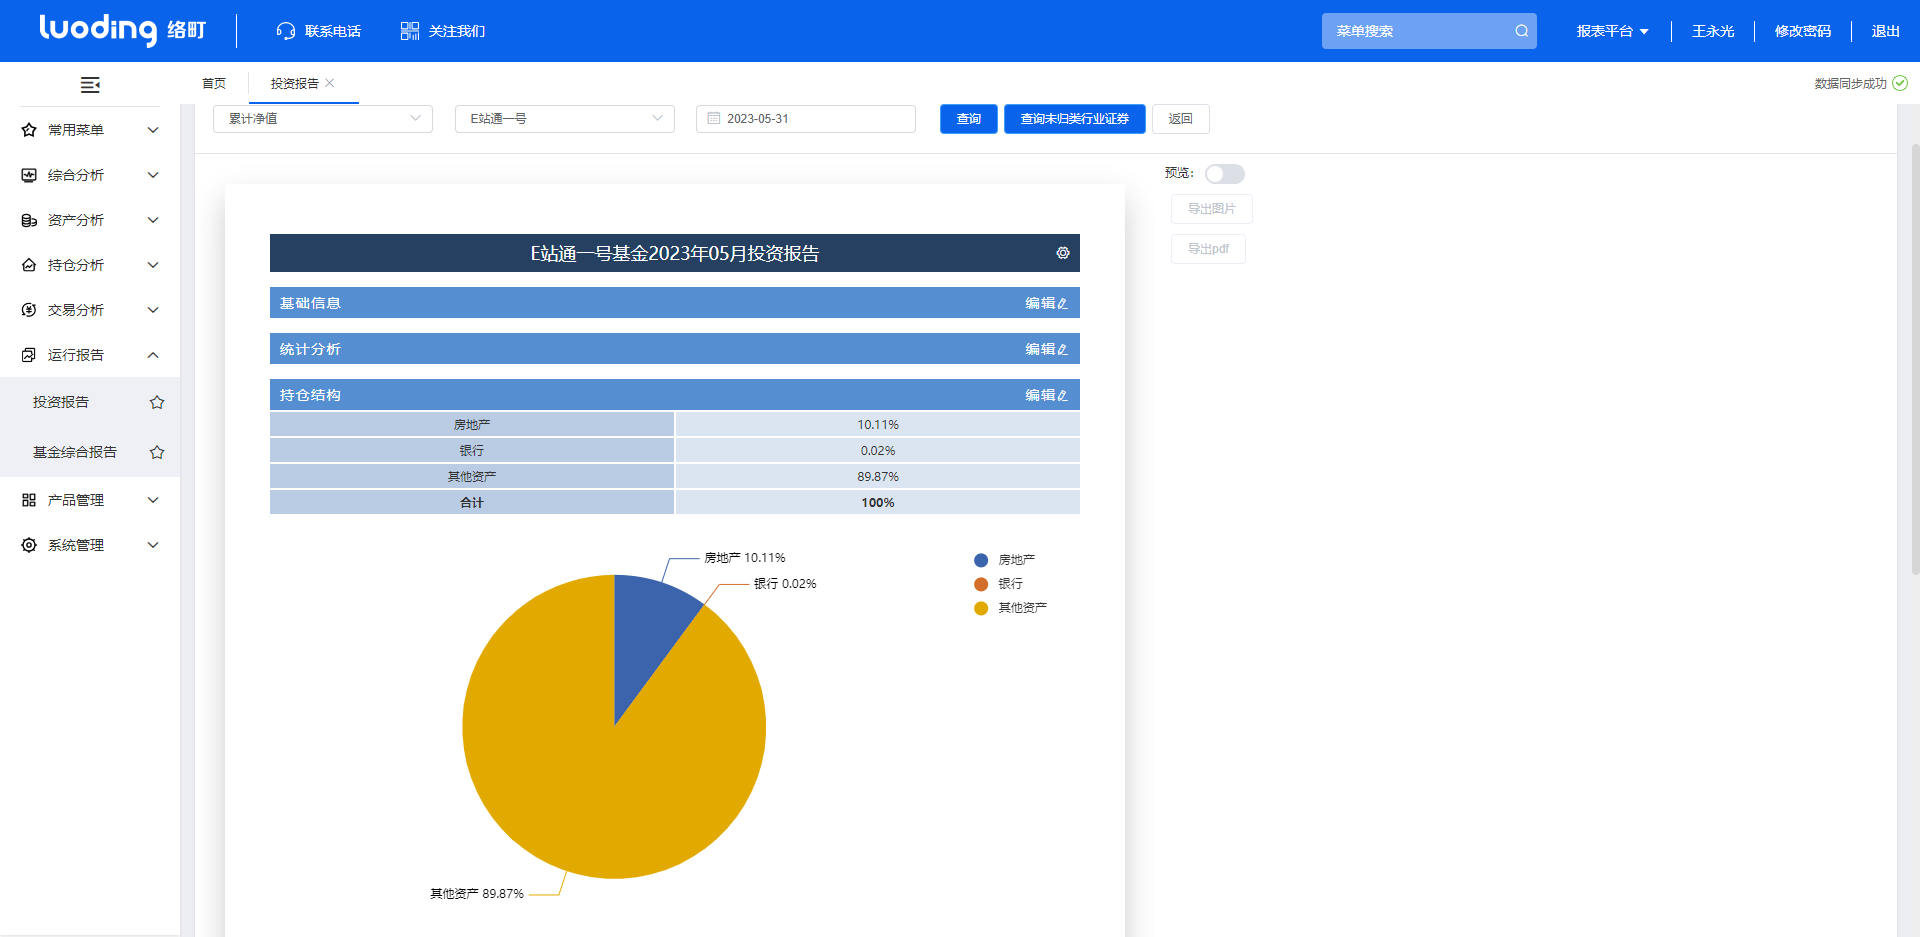The height and width of the screenshot is (937, 1920).
Task: Click the 交易分析 currency icon
Action: click(29, 310)
